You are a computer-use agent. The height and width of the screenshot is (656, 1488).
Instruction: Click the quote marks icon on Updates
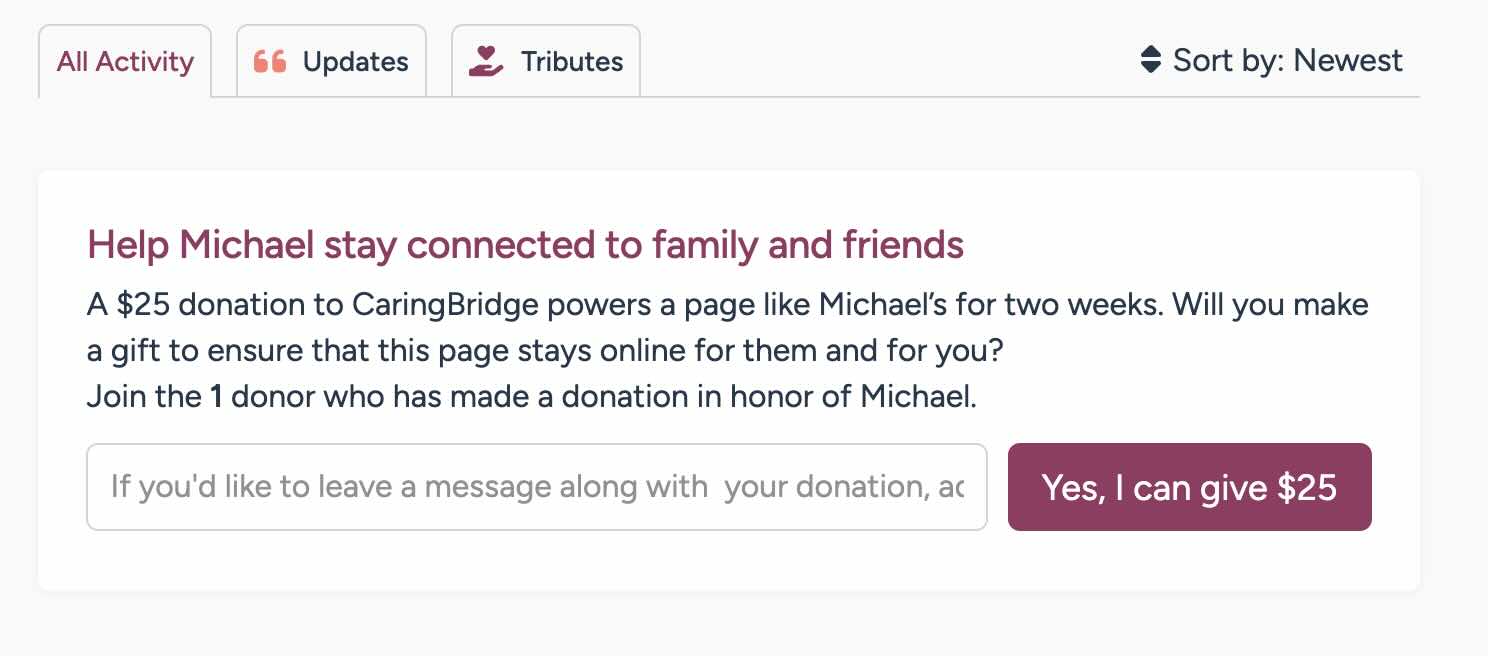(x=270, y=61)
